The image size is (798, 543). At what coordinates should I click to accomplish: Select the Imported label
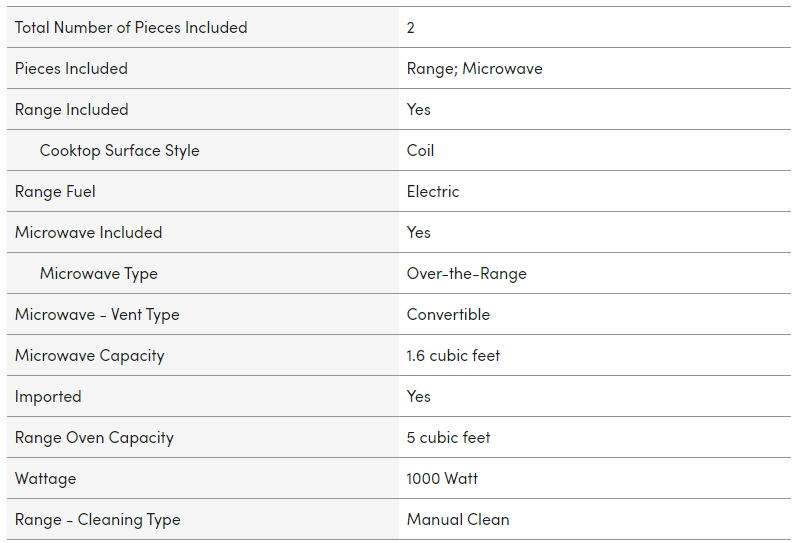pyautogui.click(x=48, y=397)
